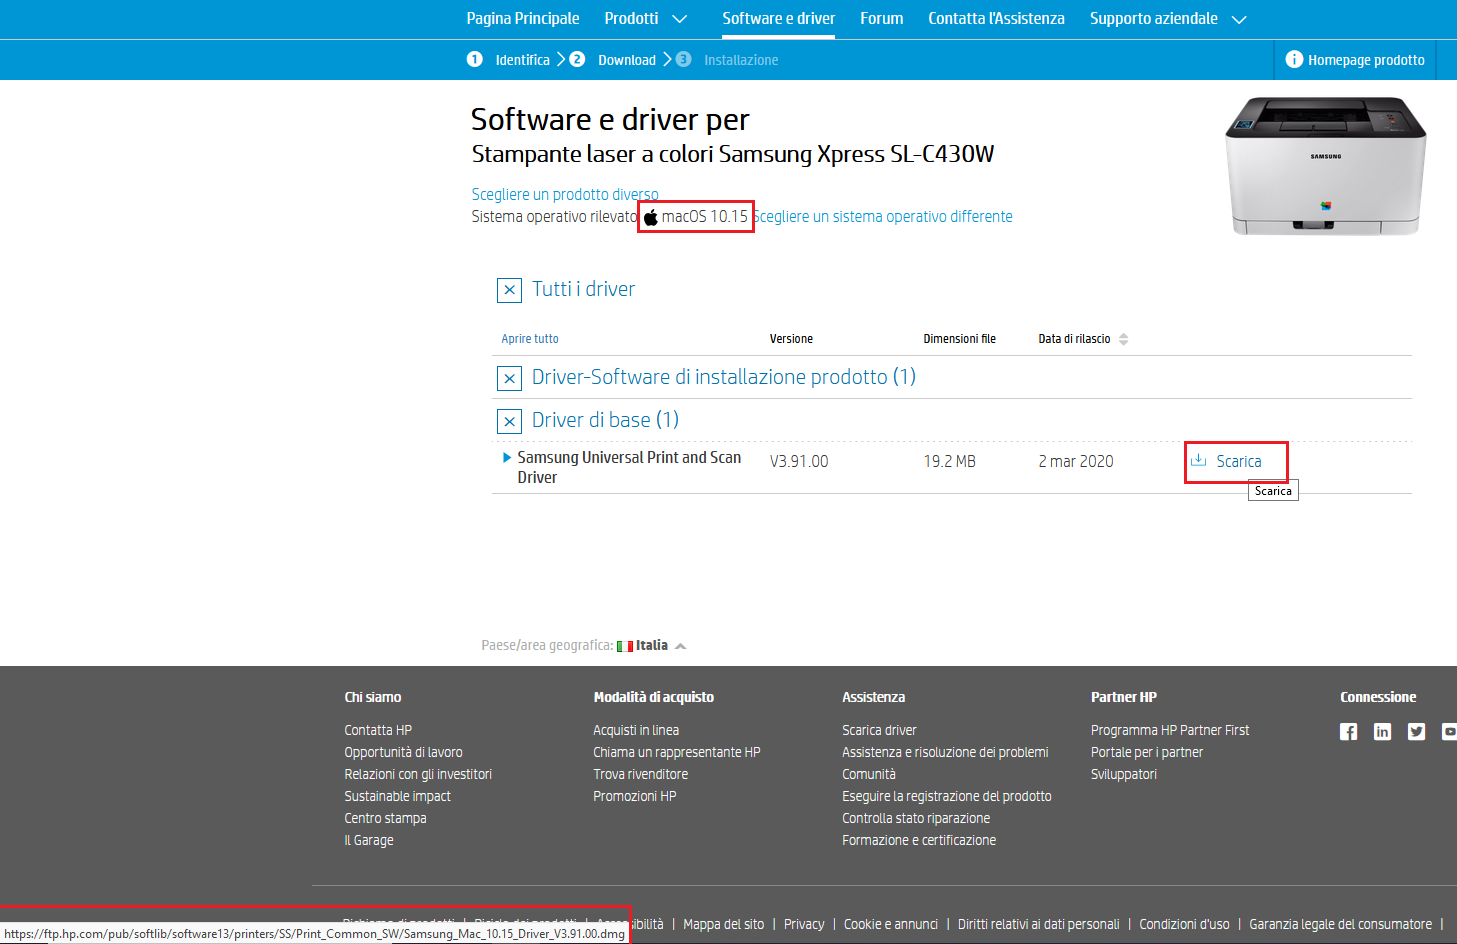The image size is (1457, 944).
Task: Click the Homepage prodotto info icon
Action: click(1294, 59)
